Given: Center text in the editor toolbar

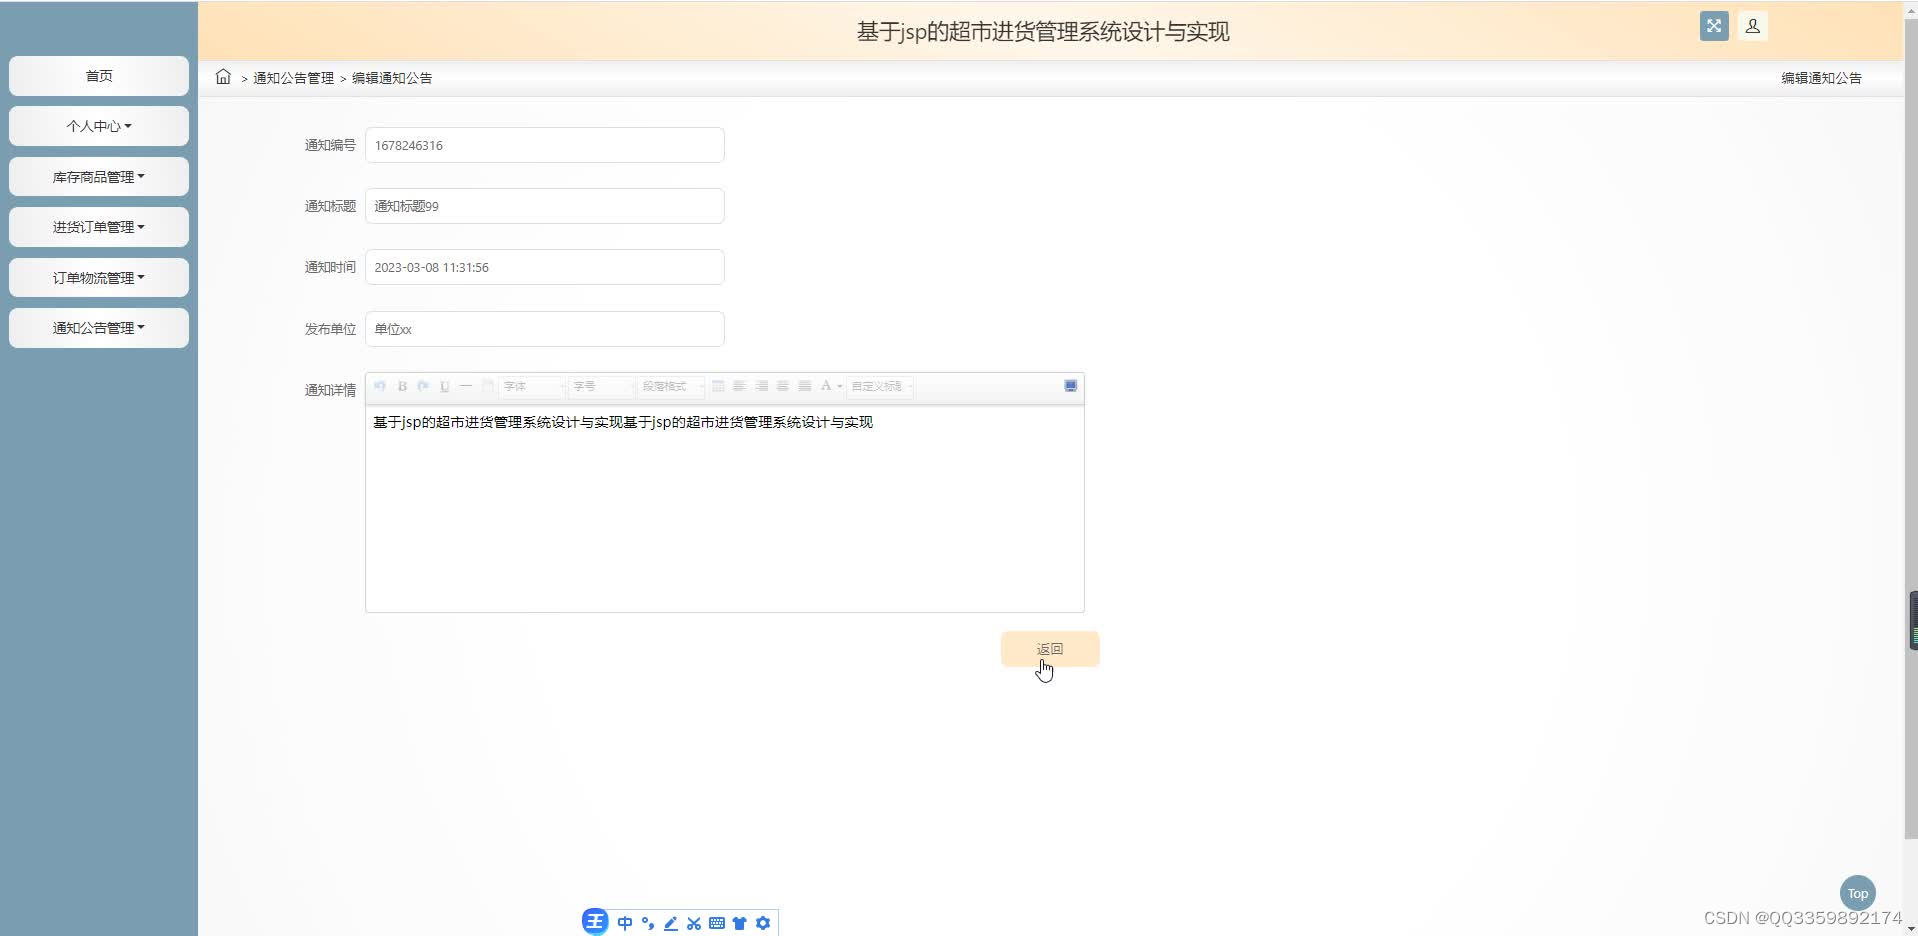Looking at the screenshot, I should pos(783,386).
